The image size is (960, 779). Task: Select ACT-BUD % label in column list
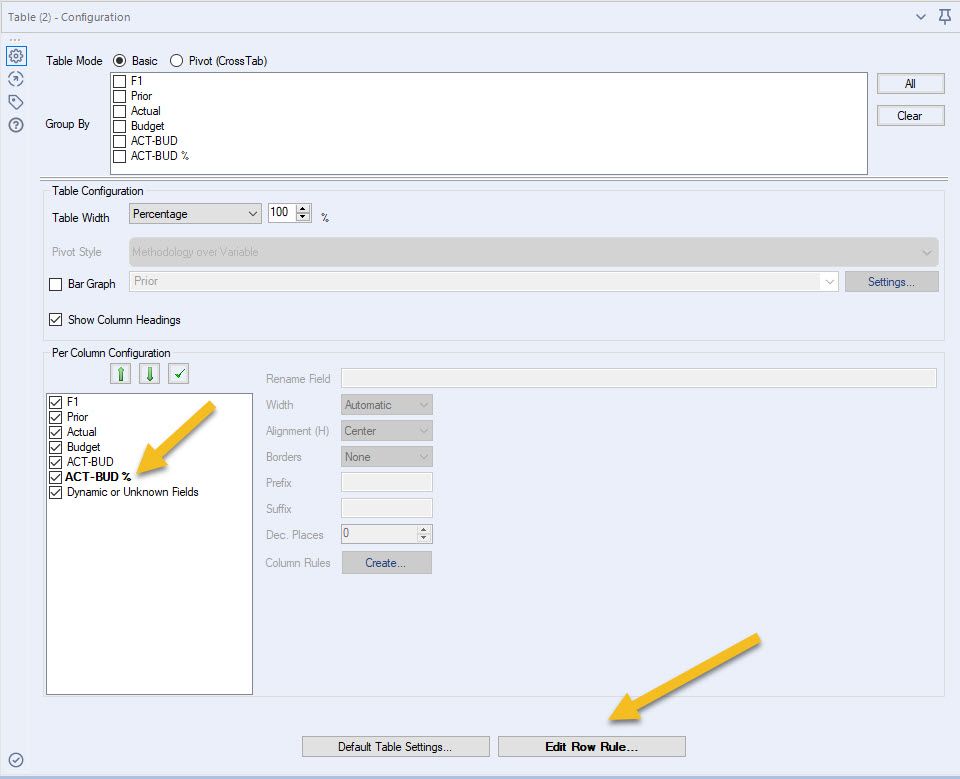[98, 477]
